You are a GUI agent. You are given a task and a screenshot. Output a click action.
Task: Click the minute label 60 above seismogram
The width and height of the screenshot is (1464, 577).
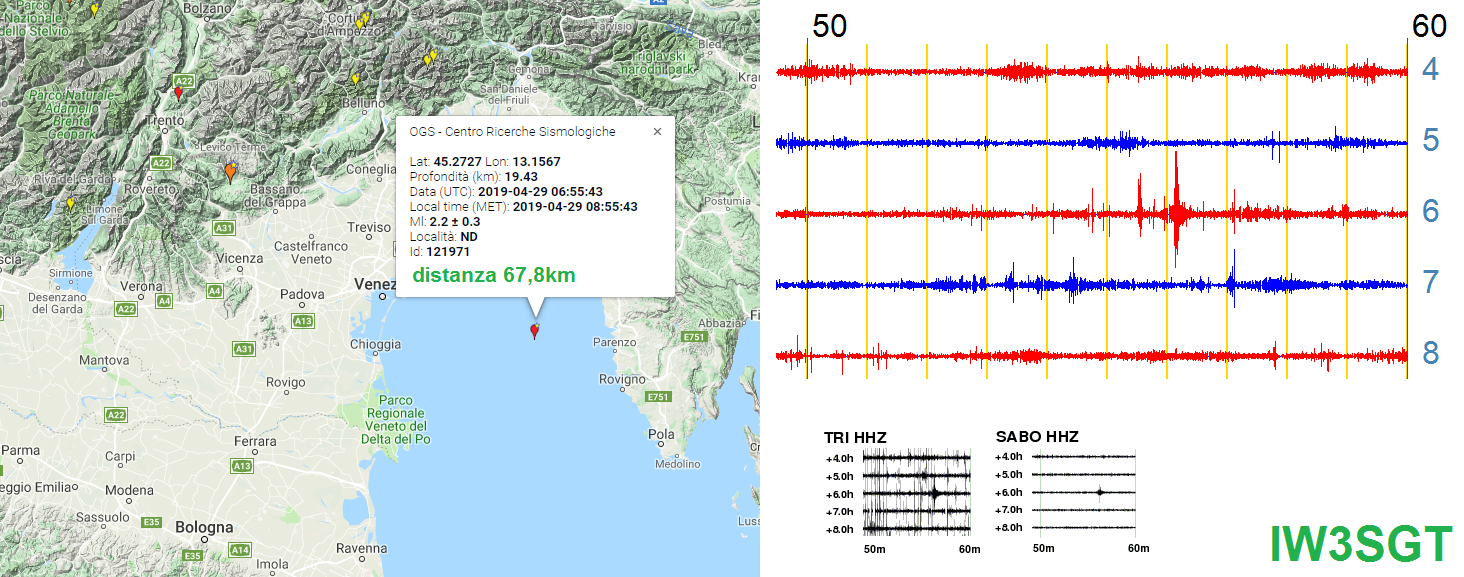(1429, 26)
